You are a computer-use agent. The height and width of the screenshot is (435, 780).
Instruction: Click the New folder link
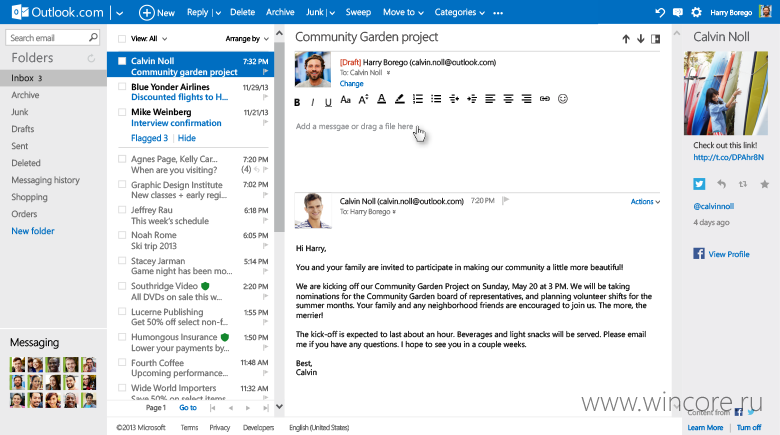click(x=33, y=231)
